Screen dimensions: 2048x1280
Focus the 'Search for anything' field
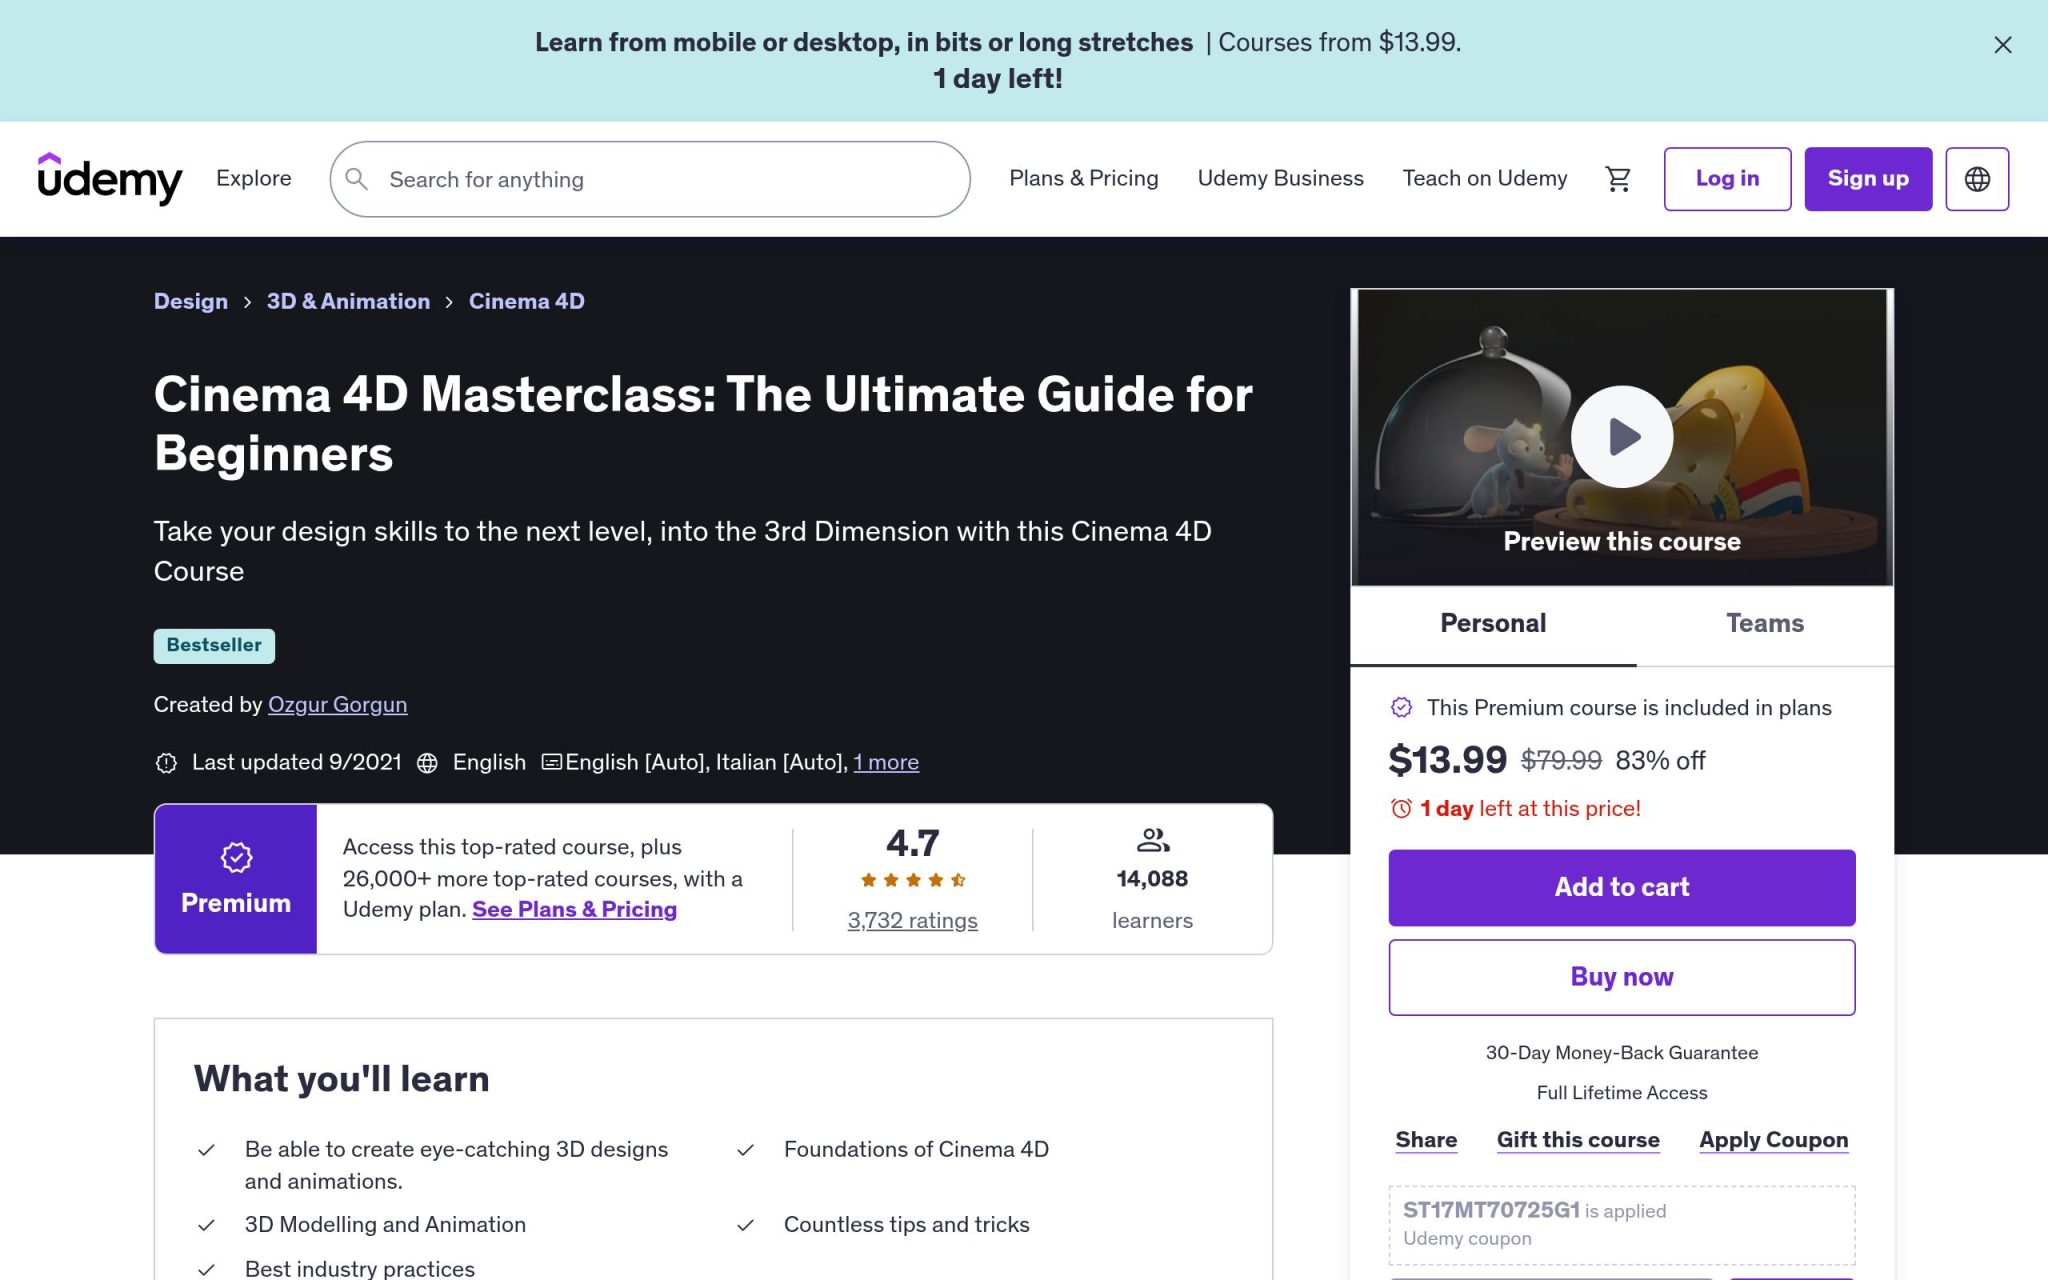pyautogui.click(x=650, y=179)
